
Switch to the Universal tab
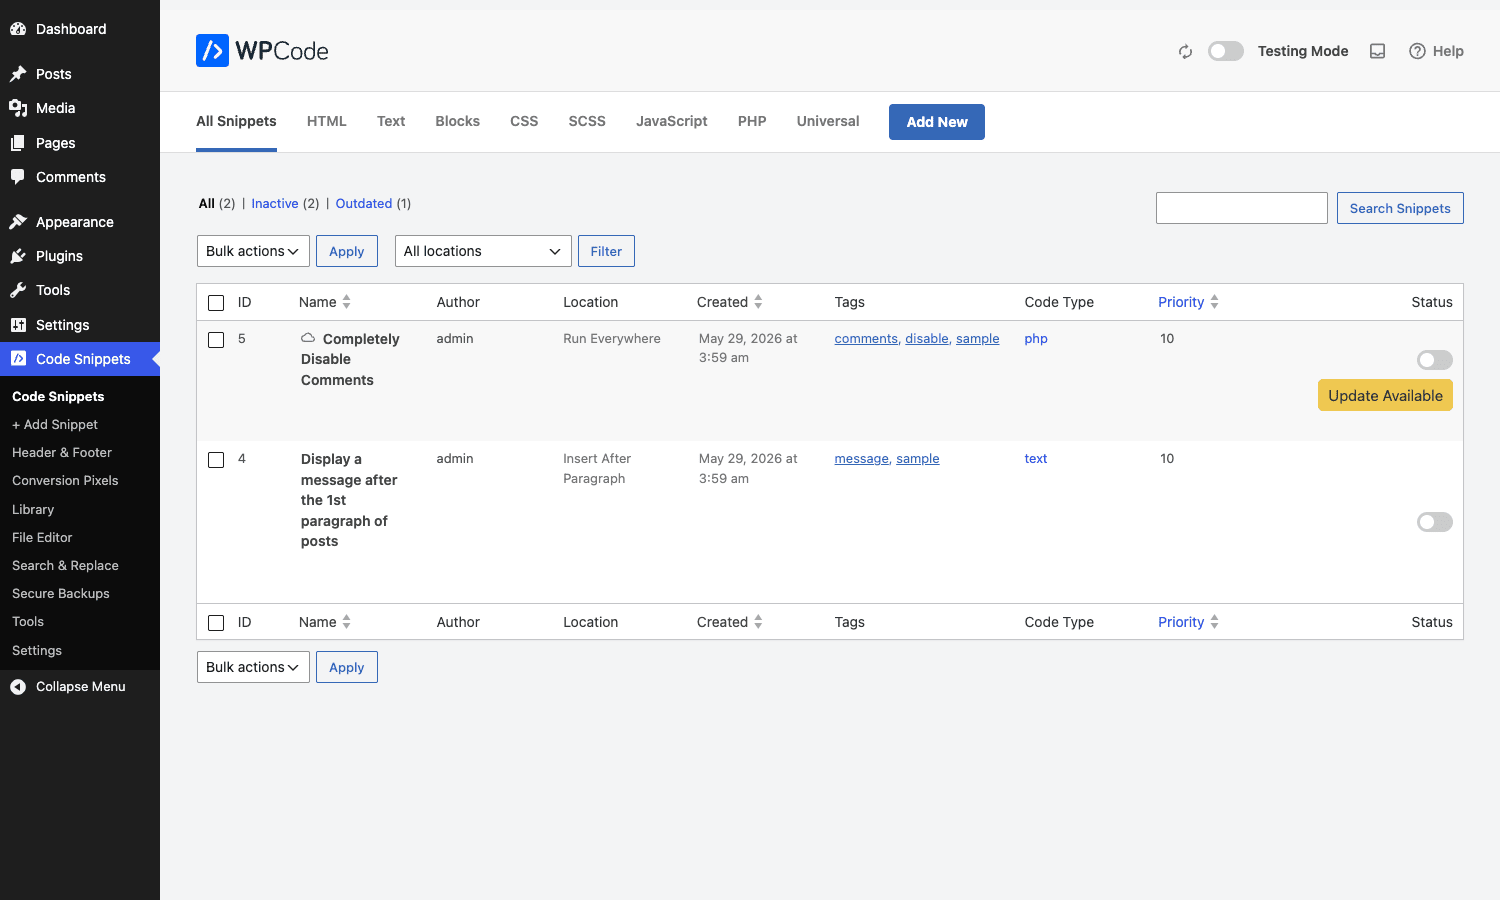pos(828,121)
